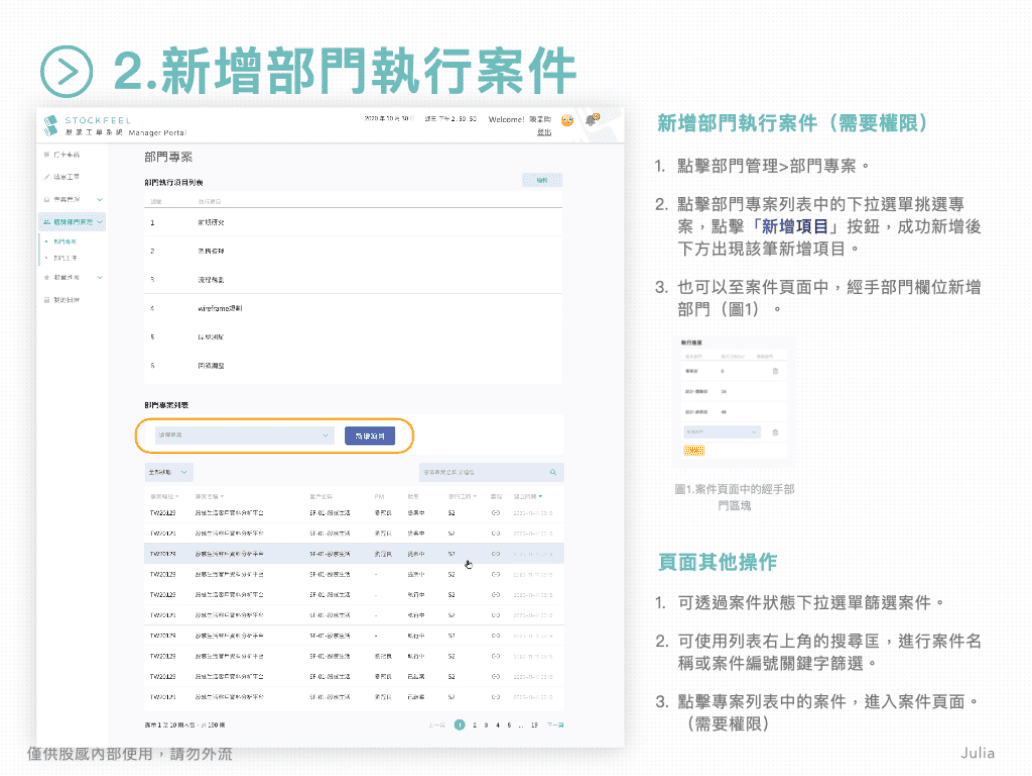Select the active sub-item 部門專案 in sidebar
Image resolution: width=1032 pixels, height=776 pixels.
click(65, 242)
